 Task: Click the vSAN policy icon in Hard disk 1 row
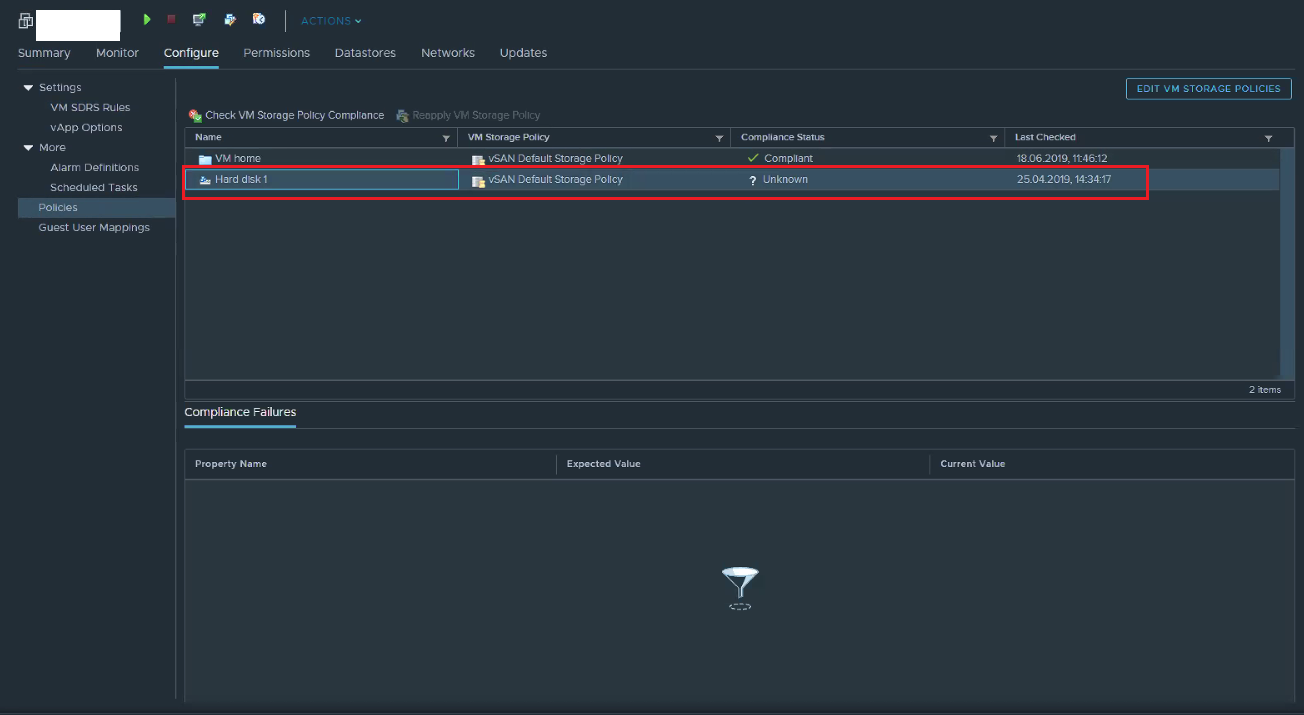point(478,179)
